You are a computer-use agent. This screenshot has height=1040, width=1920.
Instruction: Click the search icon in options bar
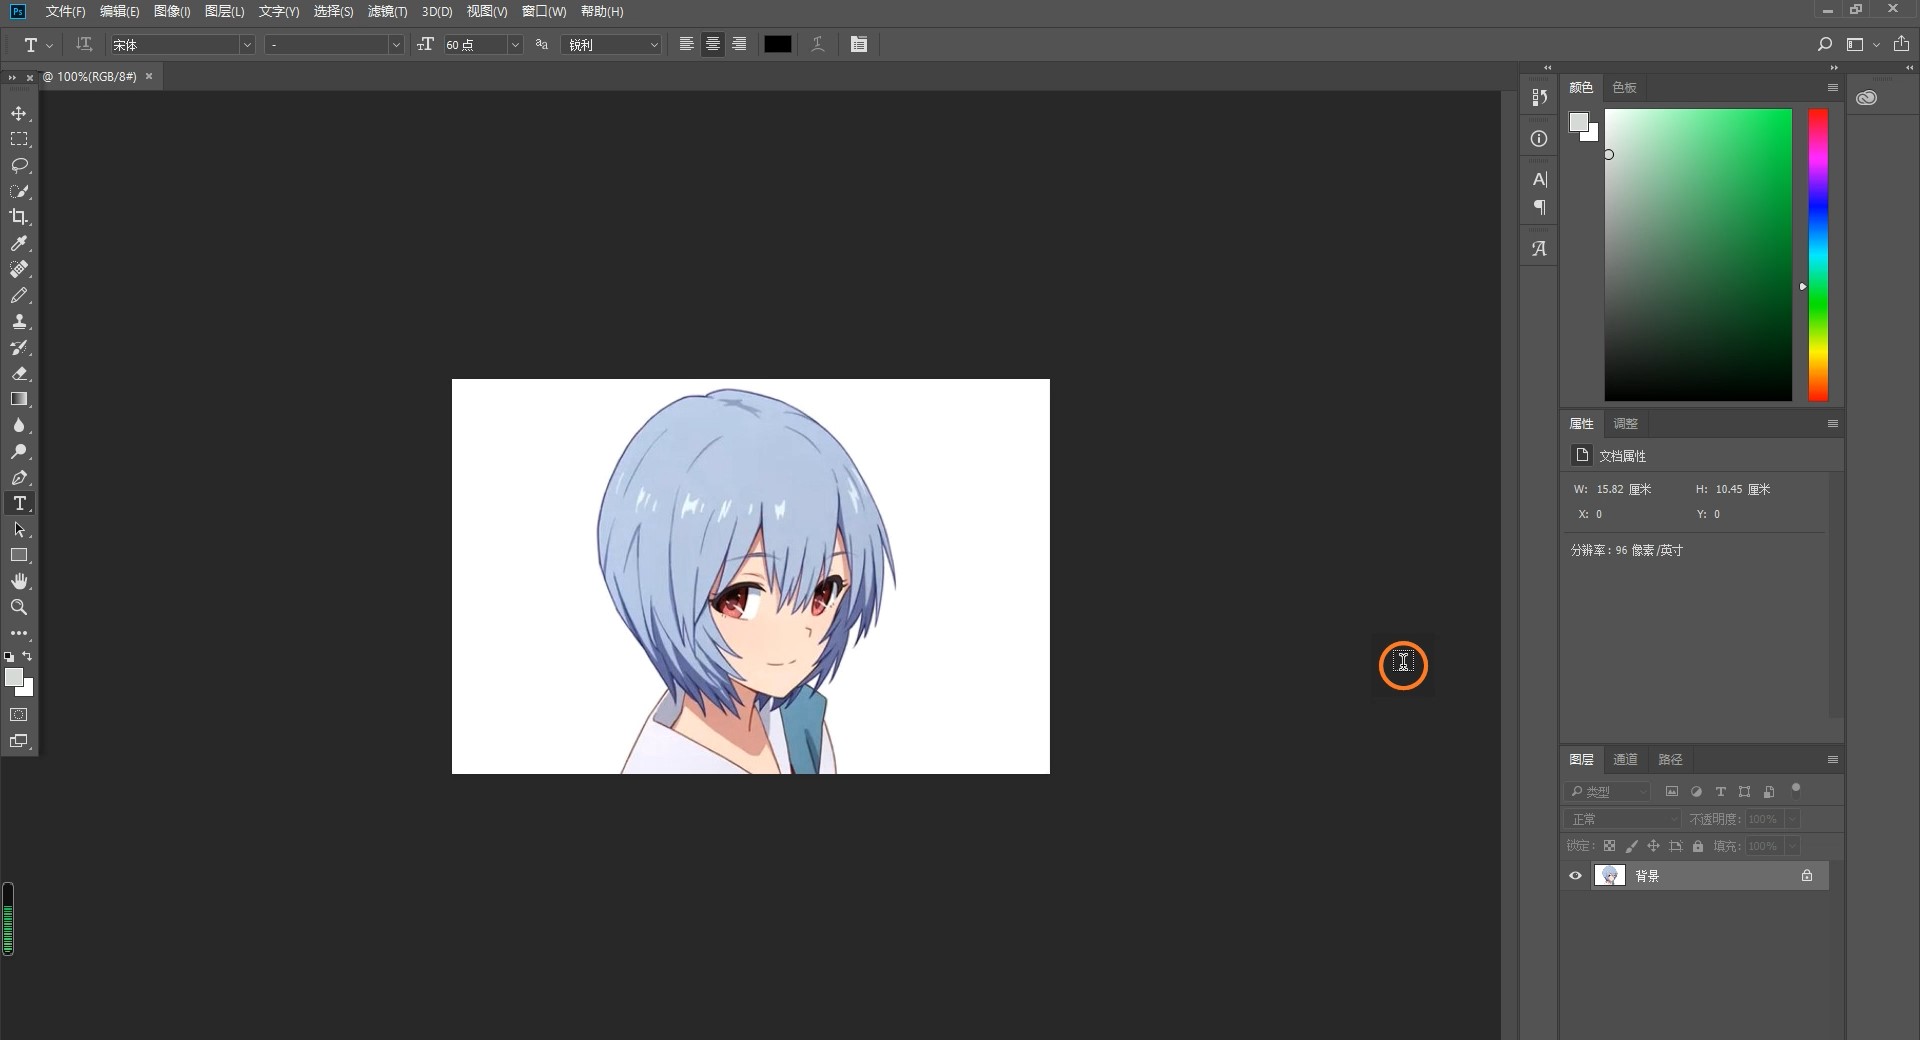click(x=1824, y=44)
